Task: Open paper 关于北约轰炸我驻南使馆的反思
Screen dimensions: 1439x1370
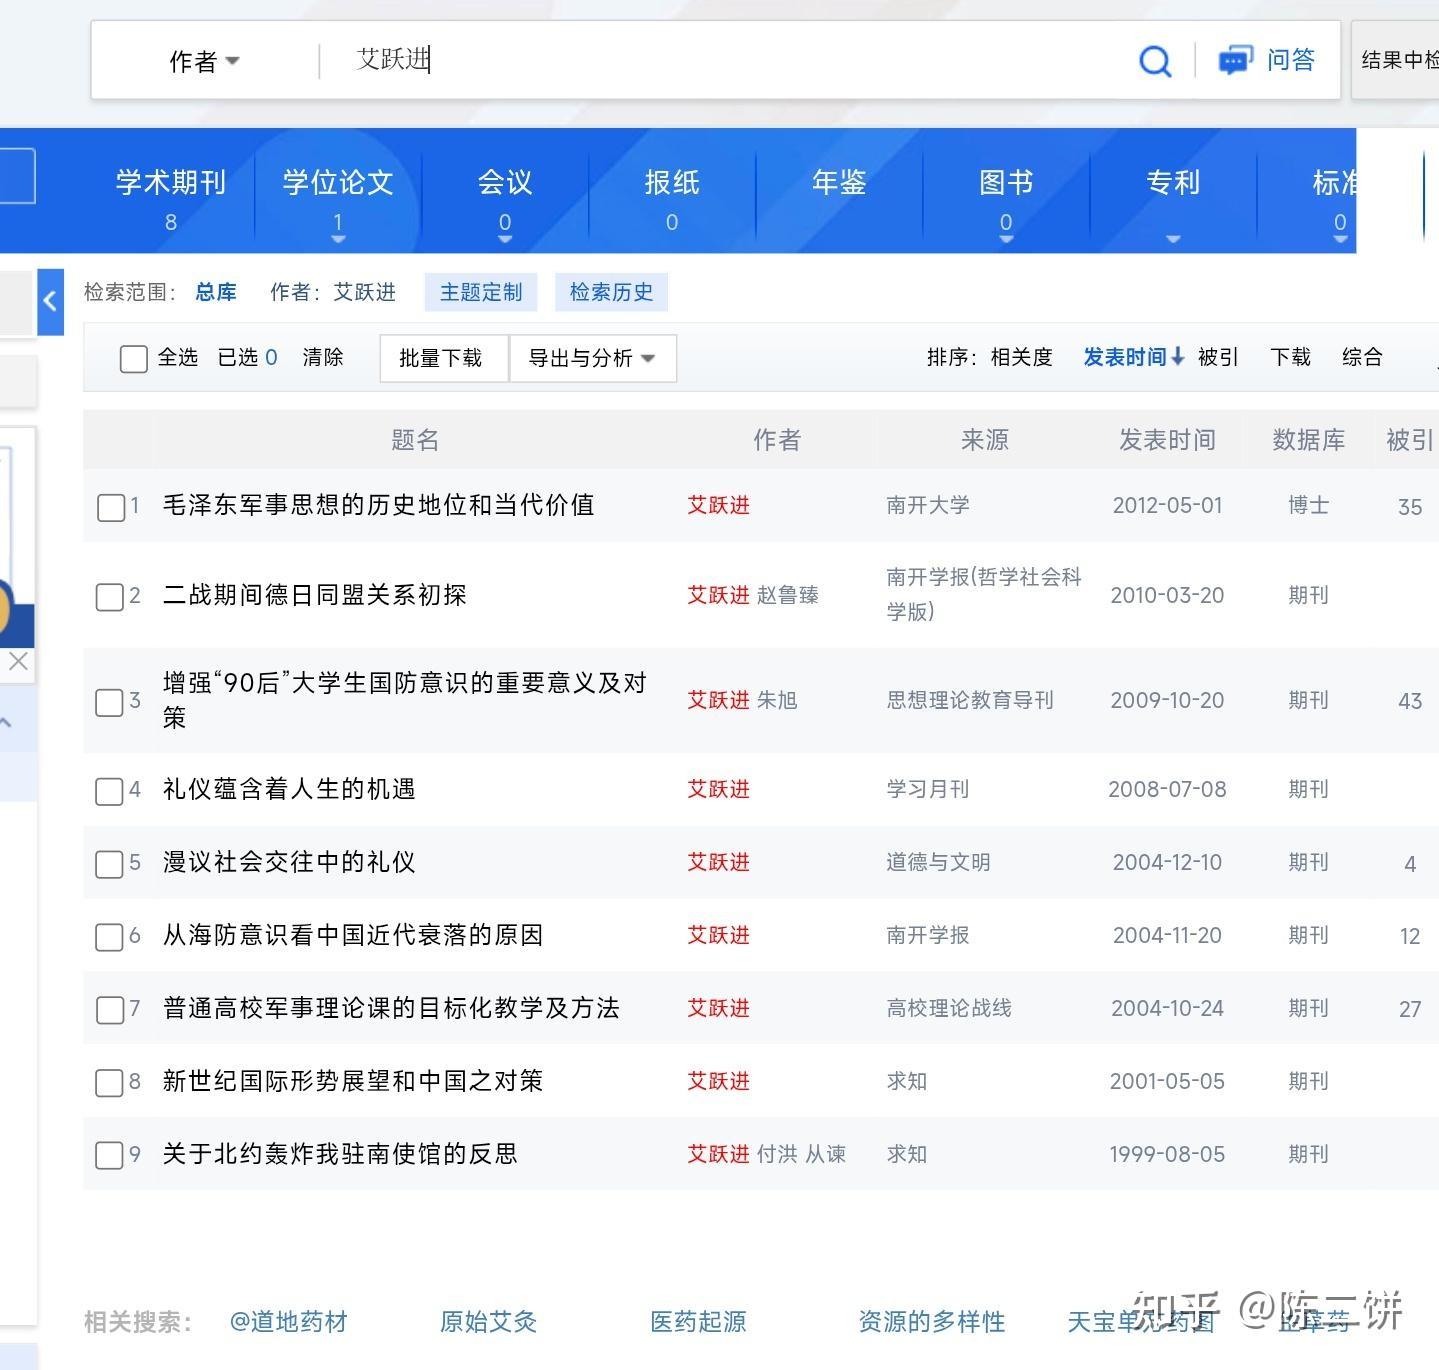Action: (340, 1154)
